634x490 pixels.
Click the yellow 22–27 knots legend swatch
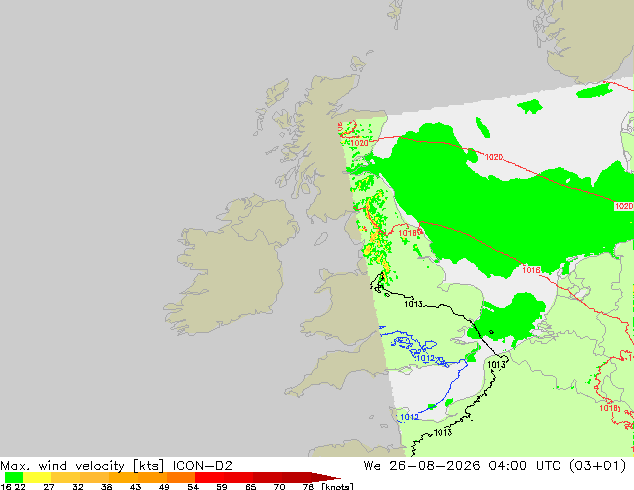(37, 477)
